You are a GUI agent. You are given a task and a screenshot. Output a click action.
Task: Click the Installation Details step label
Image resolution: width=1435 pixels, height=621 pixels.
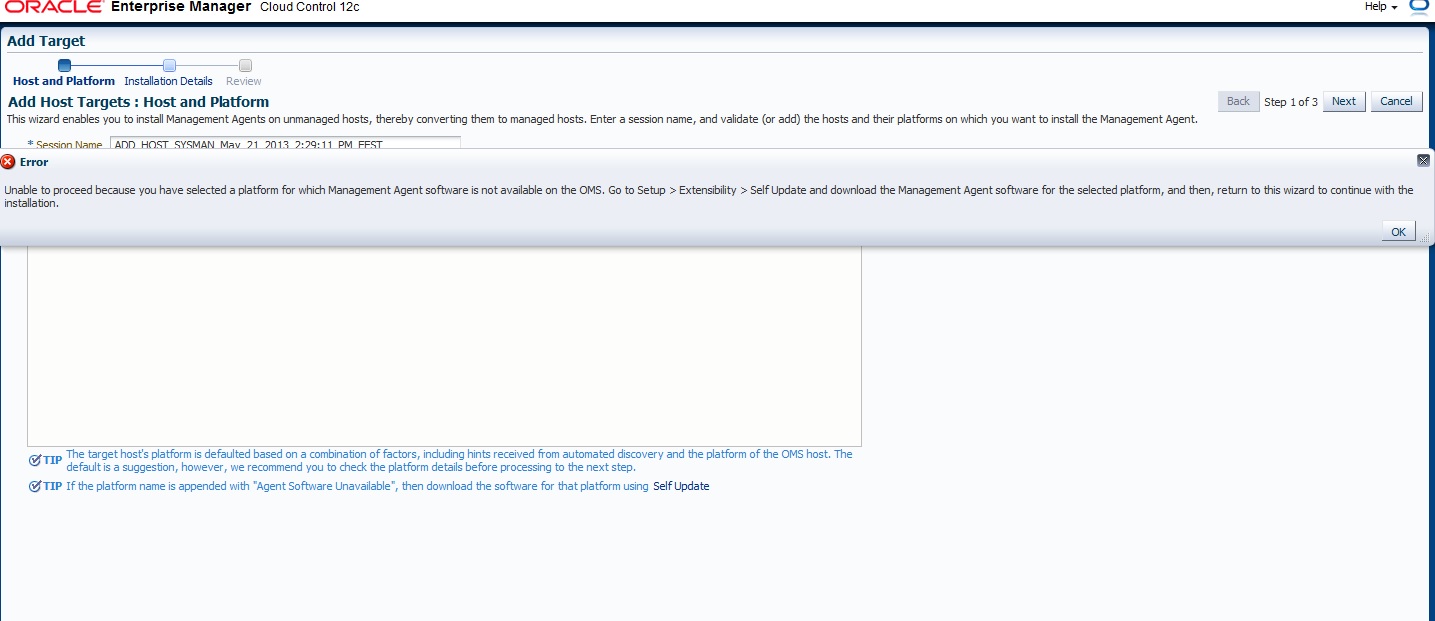pyautogui.click(x=168, y=81)
